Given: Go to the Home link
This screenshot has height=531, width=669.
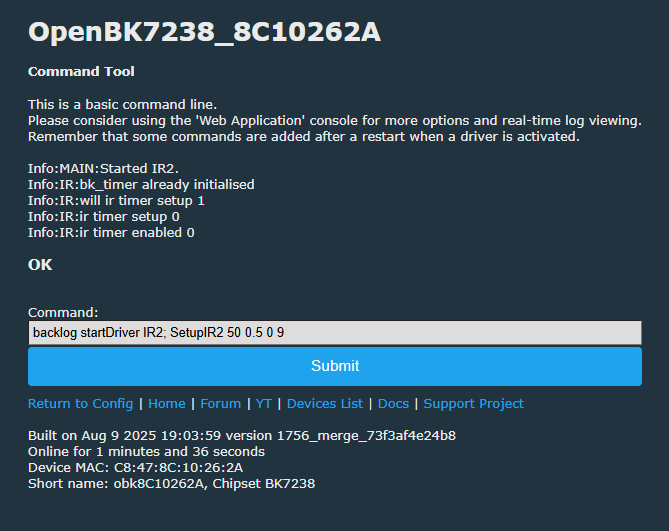Looking at the screenshot, I should point(167,404).
